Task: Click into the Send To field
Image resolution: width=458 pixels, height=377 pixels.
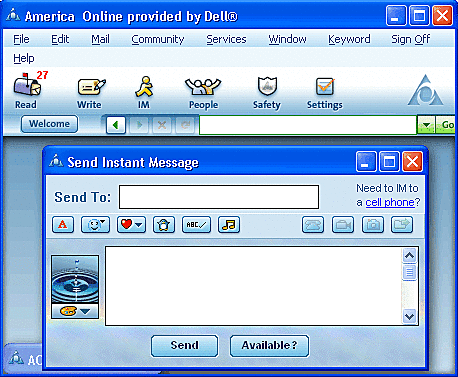Action: (219, 197)
